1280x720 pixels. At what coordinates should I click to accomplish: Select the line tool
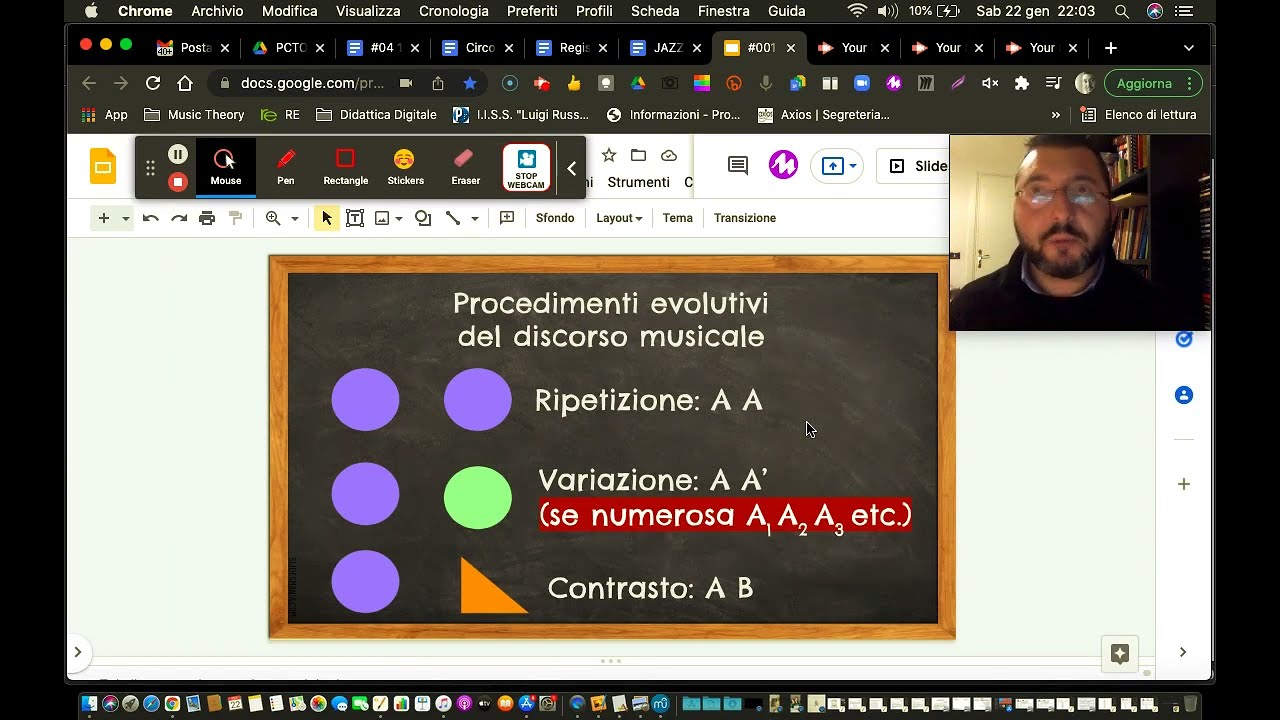click(453, 218)
